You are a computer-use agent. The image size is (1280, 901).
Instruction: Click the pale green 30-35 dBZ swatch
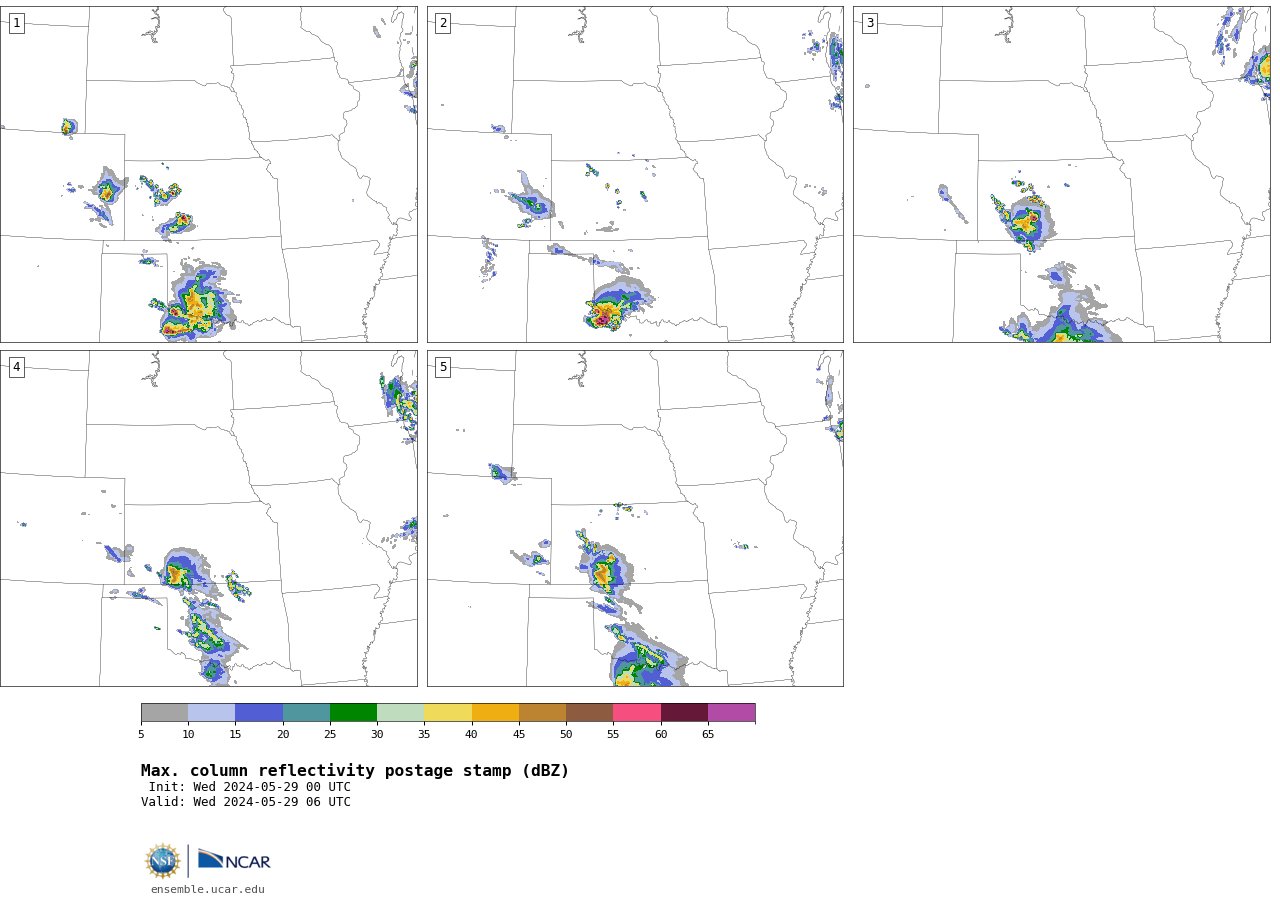(400, 713)
